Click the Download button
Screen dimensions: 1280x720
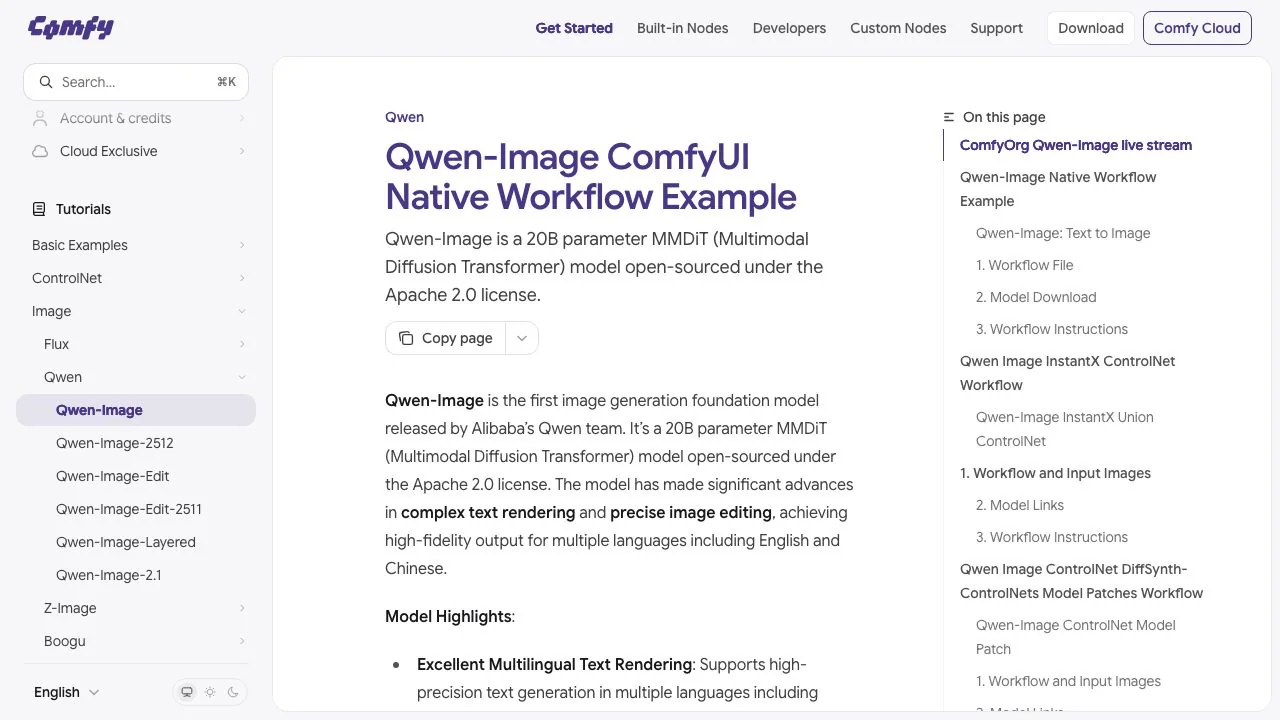pyautogui.click(x=1091, y=28)
